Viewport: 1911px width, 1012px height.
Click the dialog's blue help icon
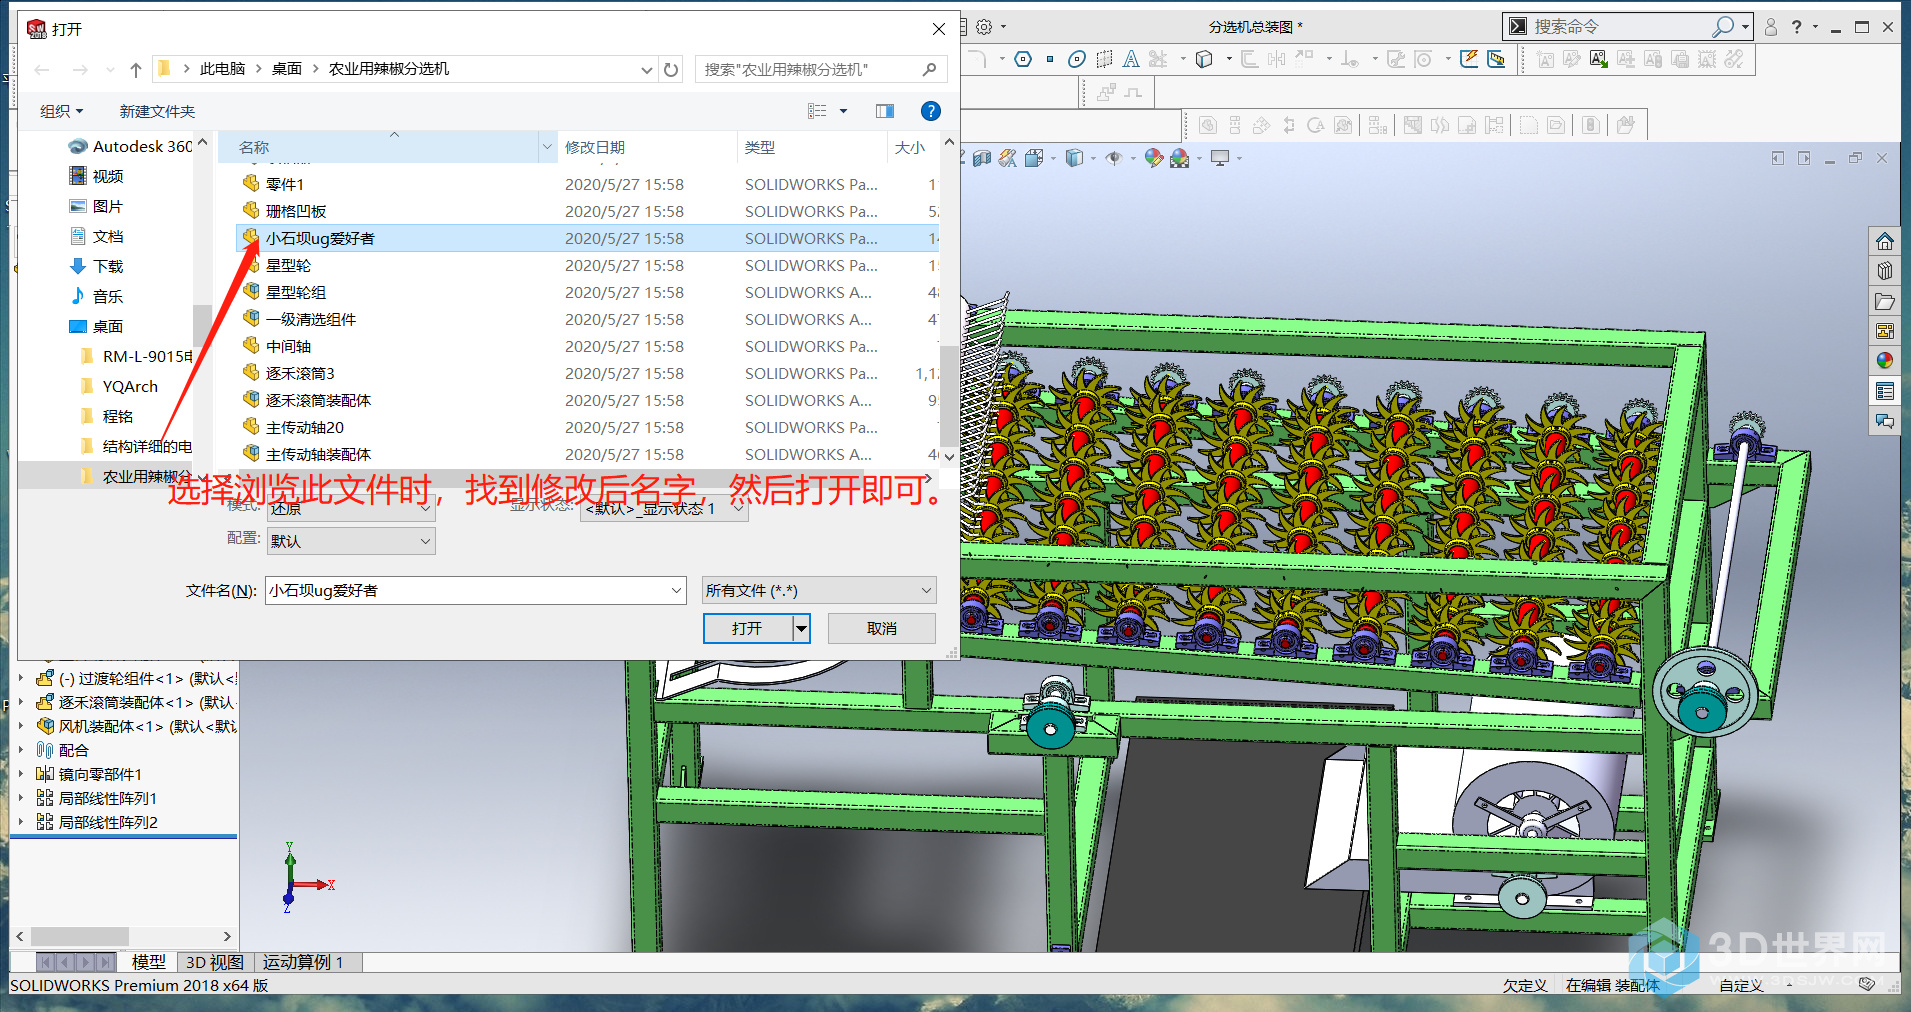[930, 111]
